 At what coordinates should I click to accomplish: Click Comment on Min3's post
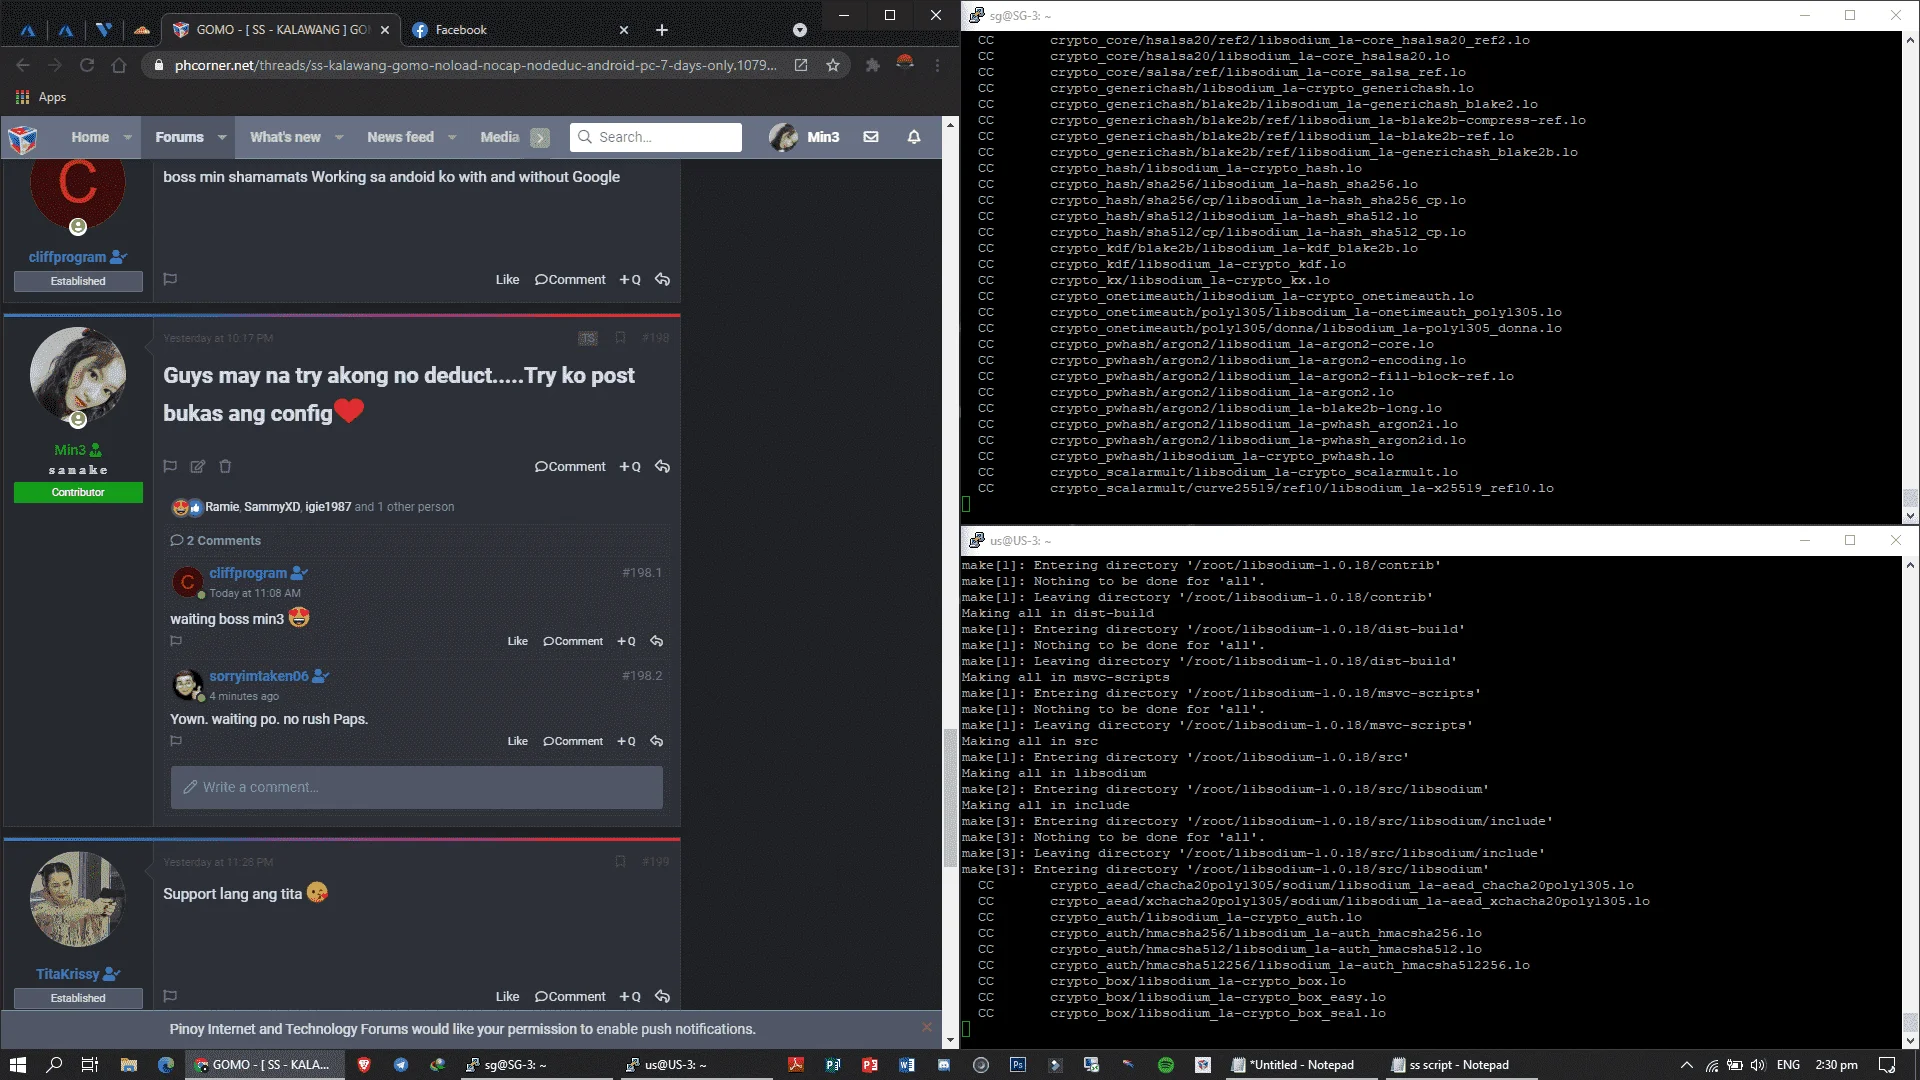pos(570,467)
